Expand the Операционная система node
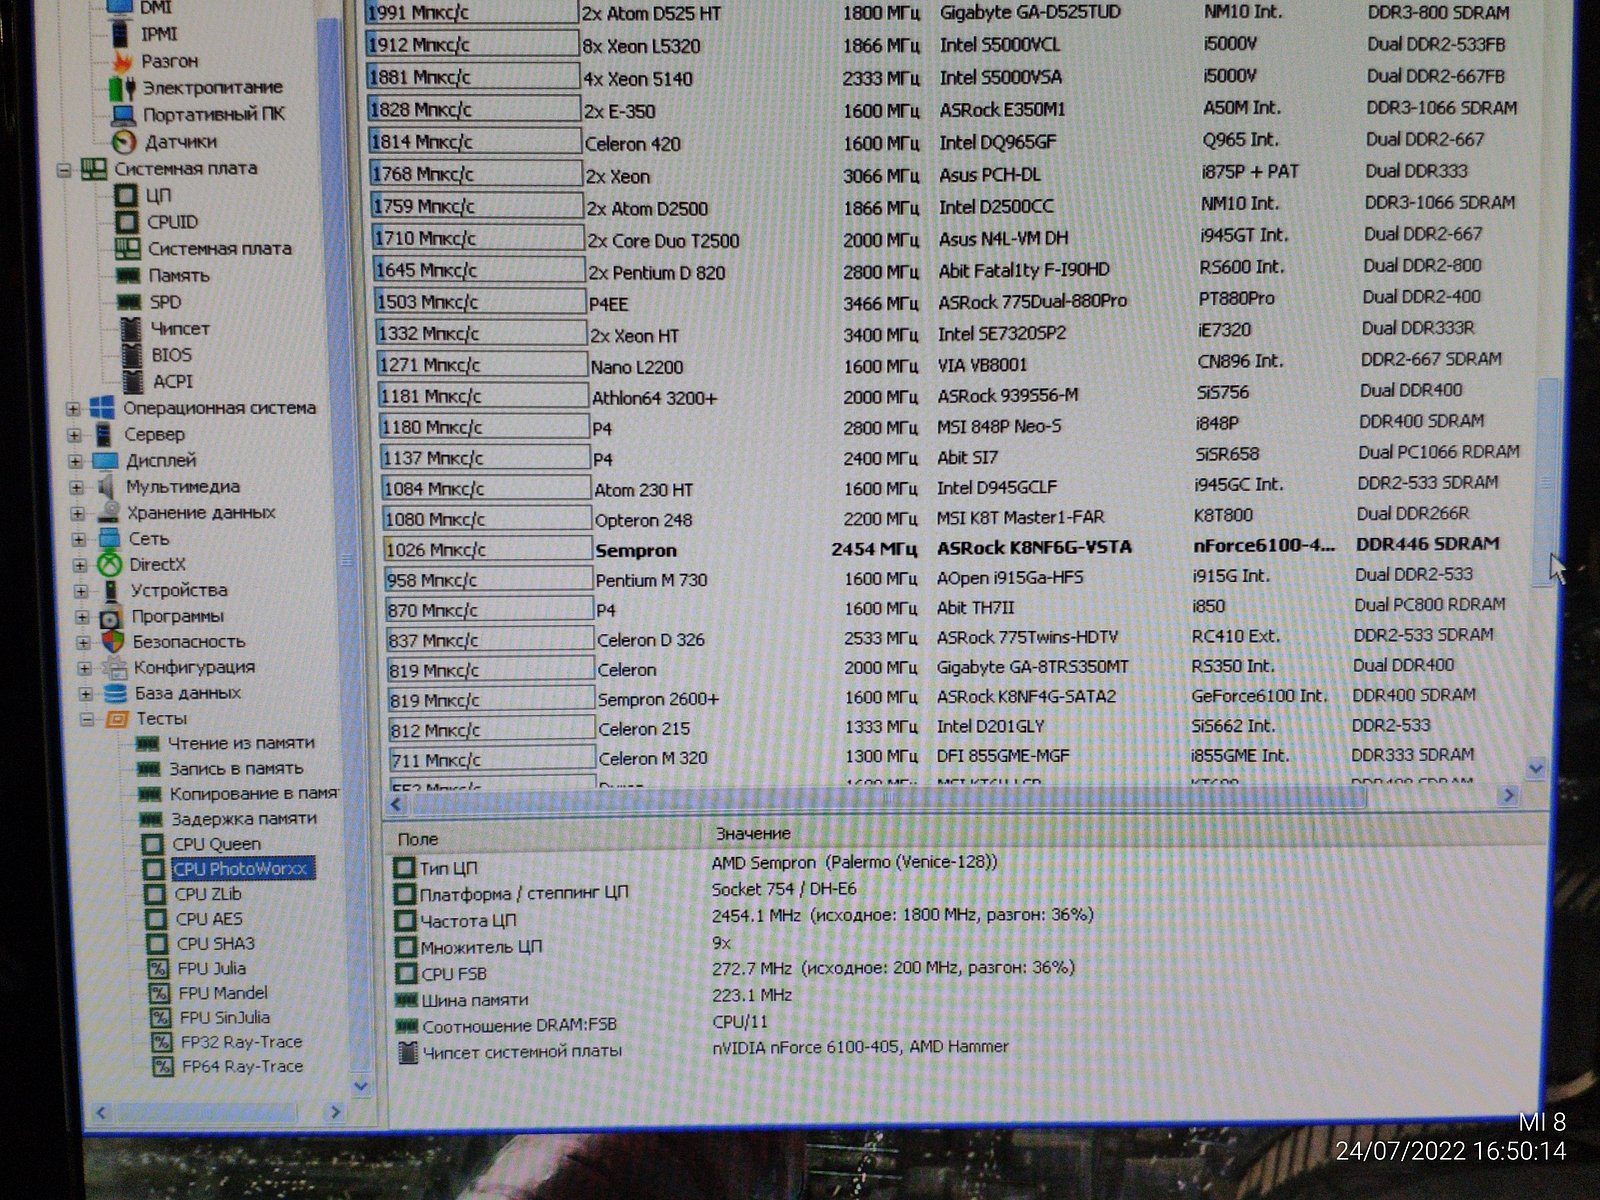The height and width of the screenshot is (1200, 1600). (x=73, y=409)
